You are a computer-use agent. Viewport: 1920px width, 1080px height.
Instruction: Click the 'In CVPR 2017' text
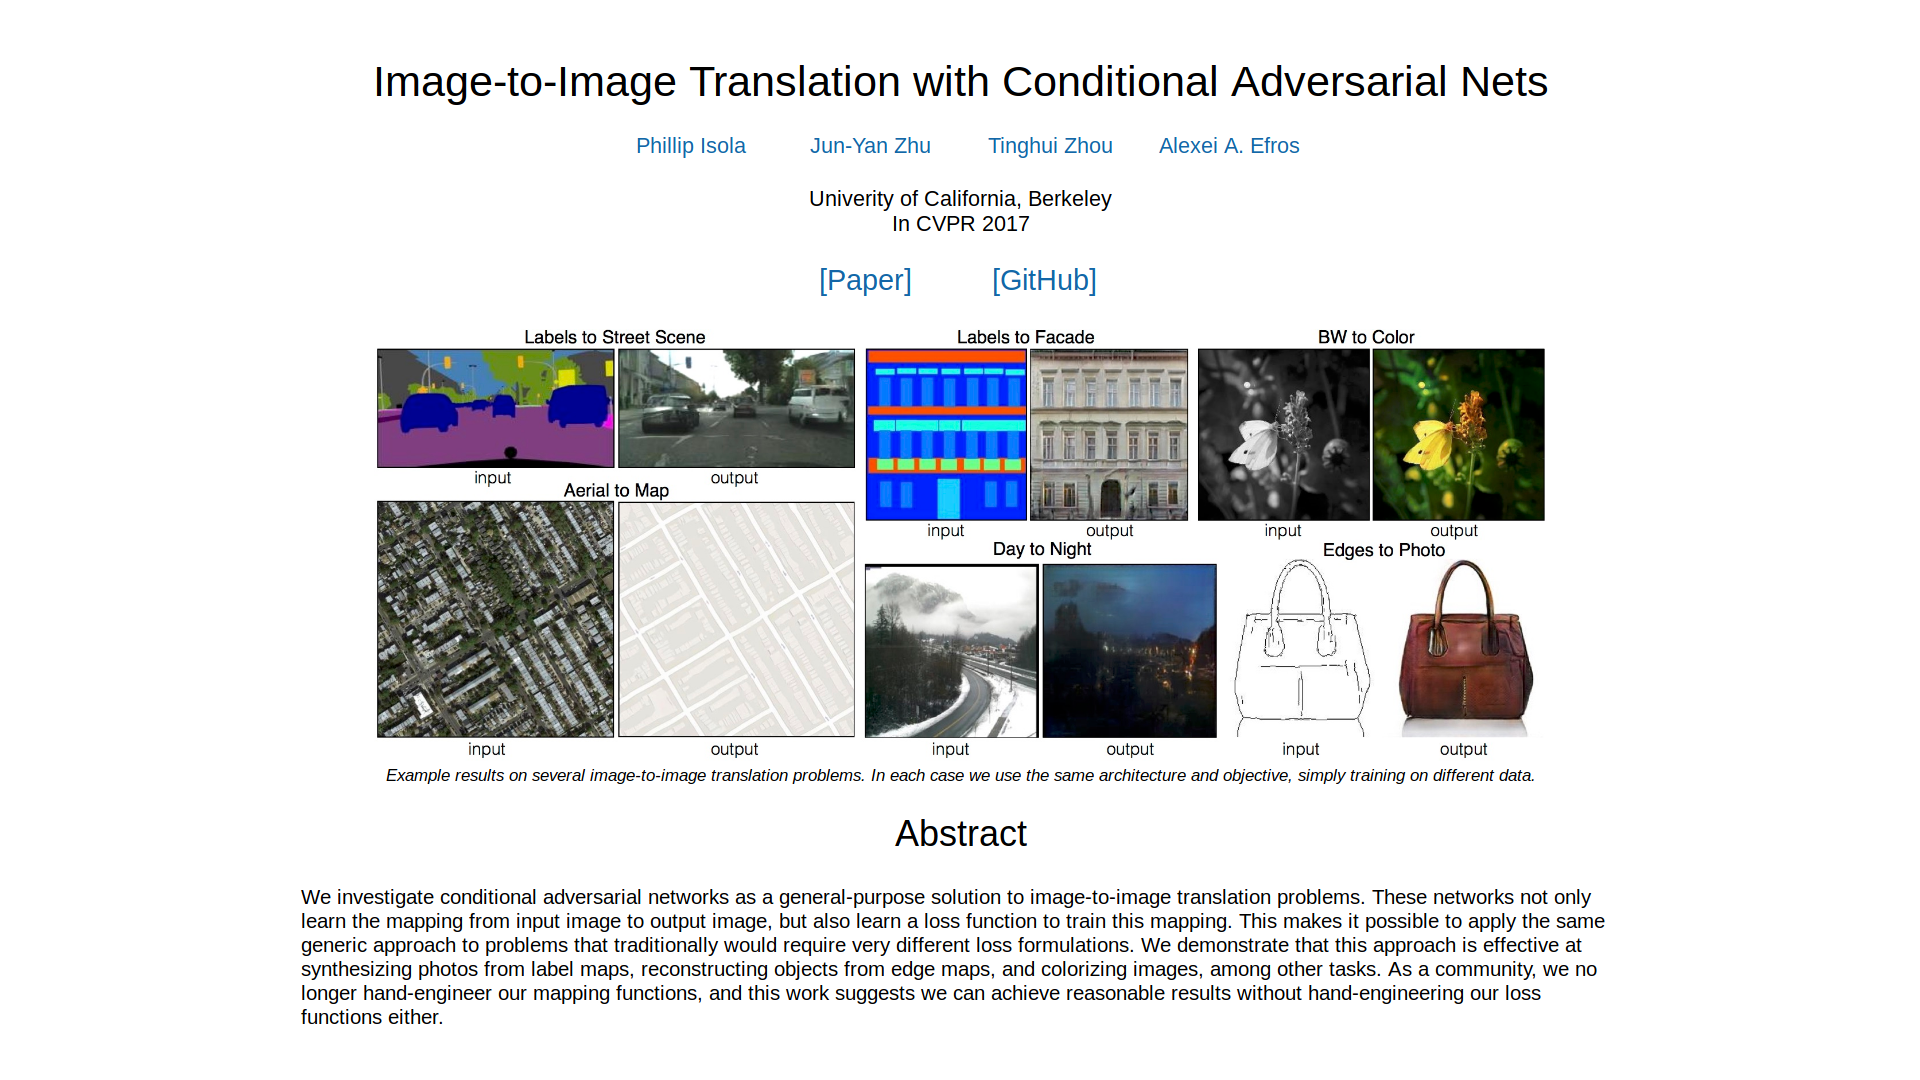[x=960, y=224]
